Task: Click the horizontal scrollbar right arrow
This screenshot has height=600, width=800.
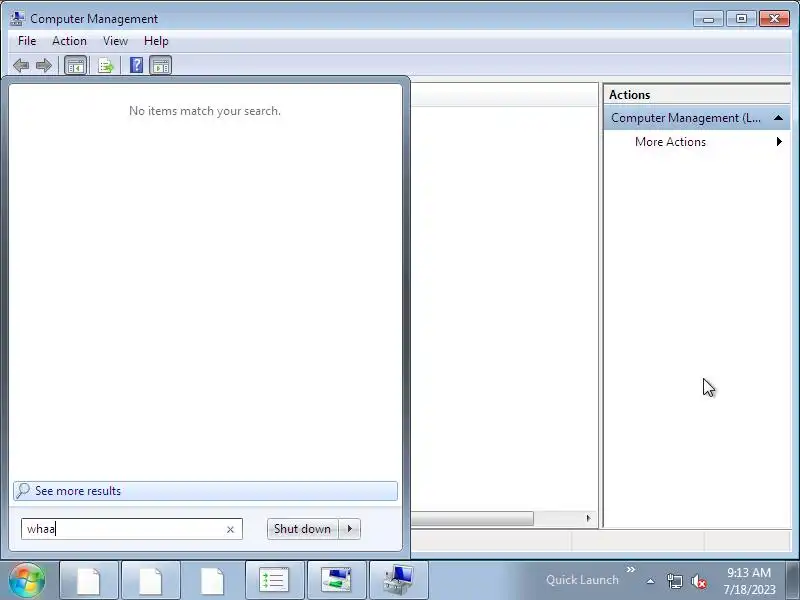Action: pyautogui.click(x=588, y=518)
